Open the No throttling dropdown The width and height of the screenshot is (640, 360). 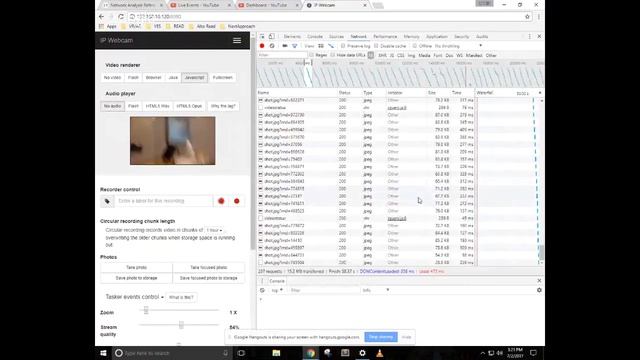tap(458, 46)
